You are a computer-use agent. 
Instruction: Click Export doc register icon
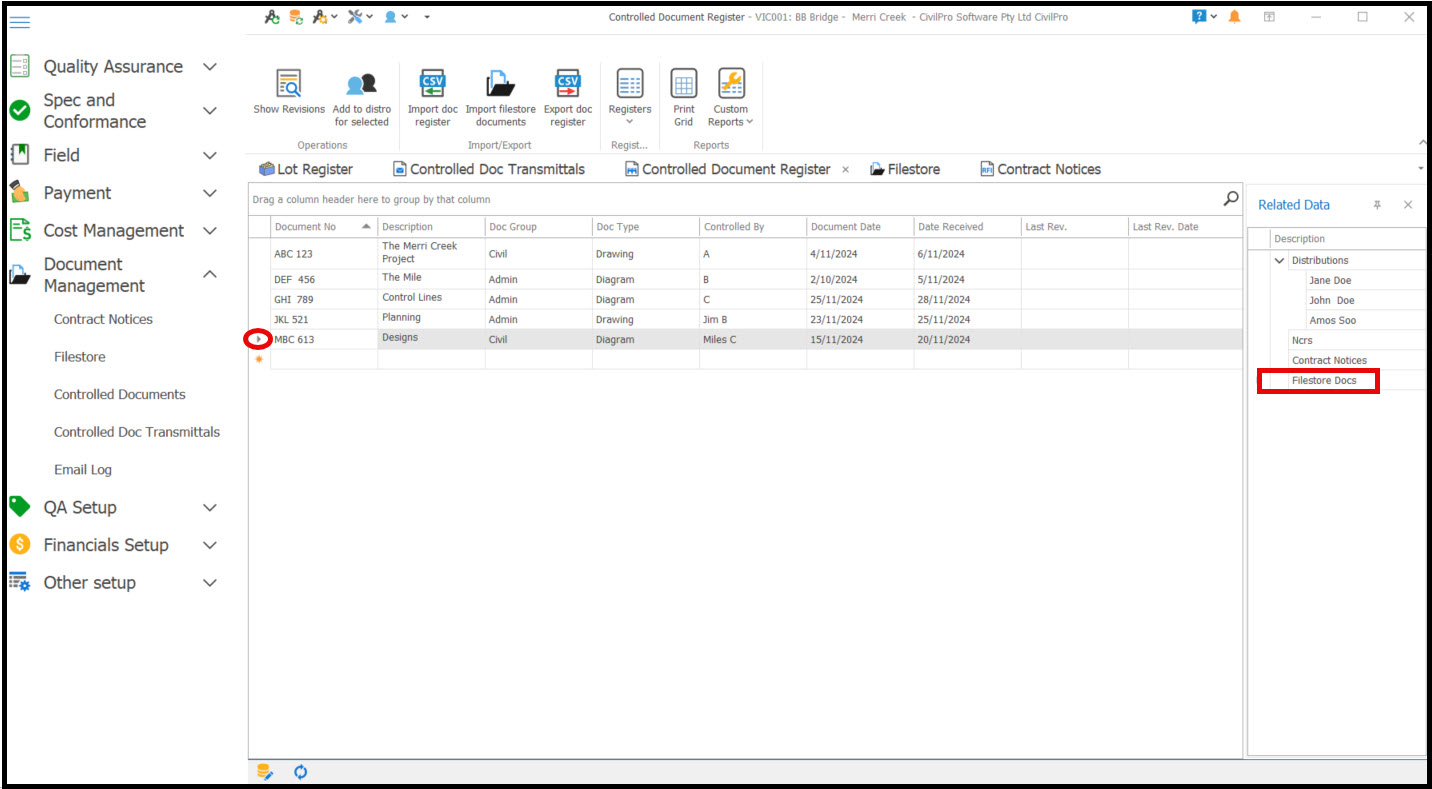pos(567,84)
